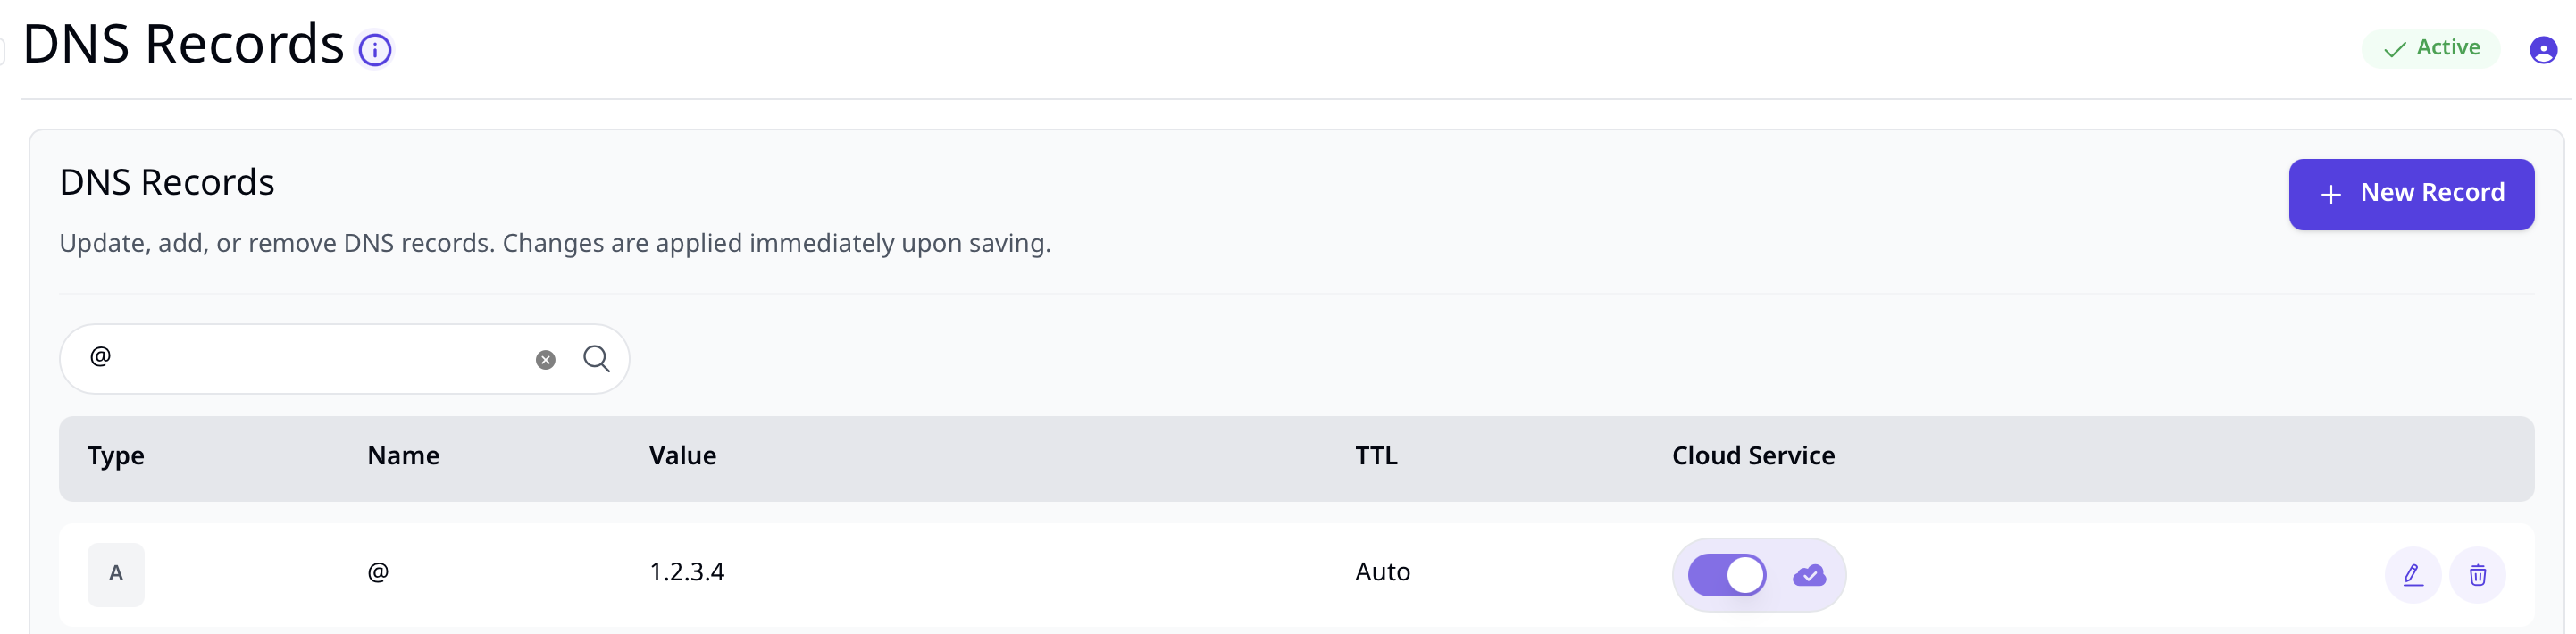Click the Active status badge
Screen dimensions: 2576x634
coord(2431,48)
